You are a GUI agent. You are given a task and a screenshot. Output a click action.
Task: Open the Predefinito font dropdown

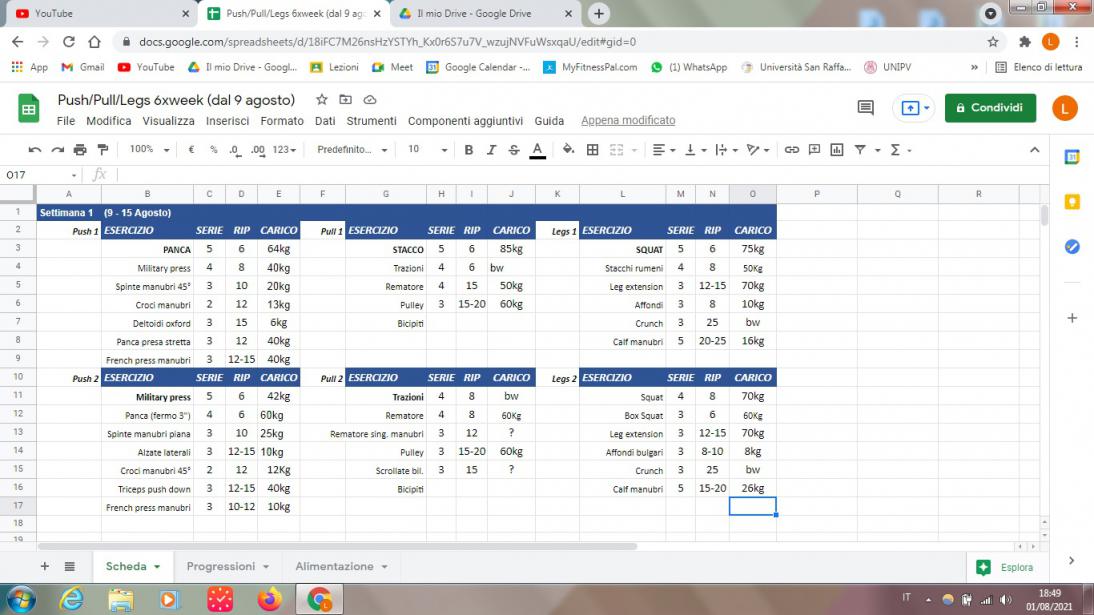click(352, 149)
